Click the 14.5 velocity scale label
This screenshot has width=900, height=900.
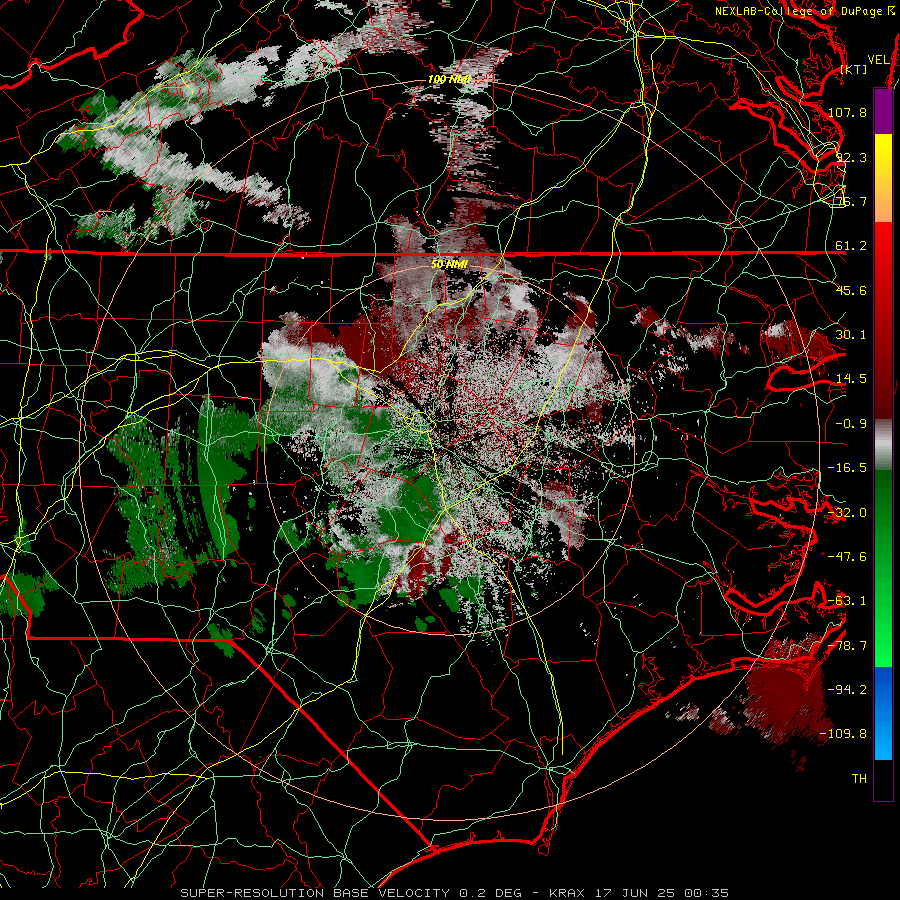click(851, 379)
